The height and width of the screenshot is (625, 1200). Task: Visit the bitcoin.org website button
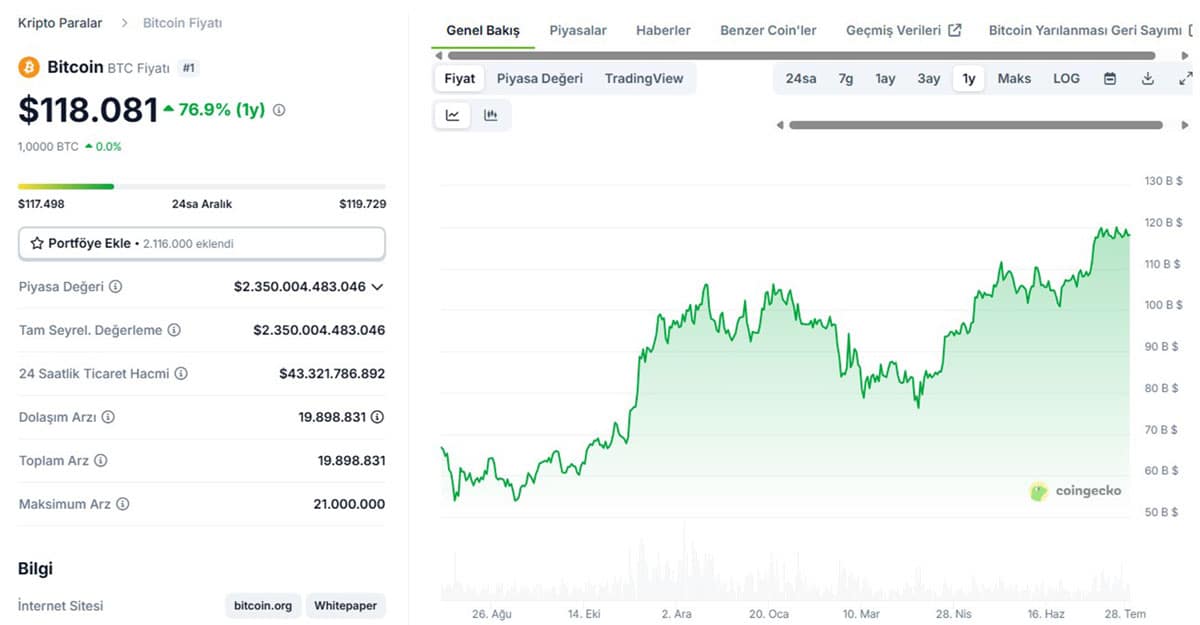262,605
